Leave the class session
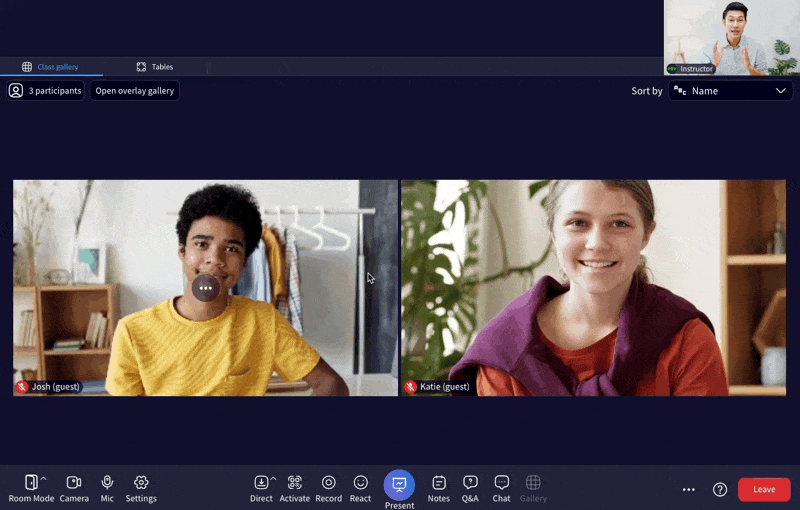This screenshot has height=510, width=800. [x=764, y=490]
